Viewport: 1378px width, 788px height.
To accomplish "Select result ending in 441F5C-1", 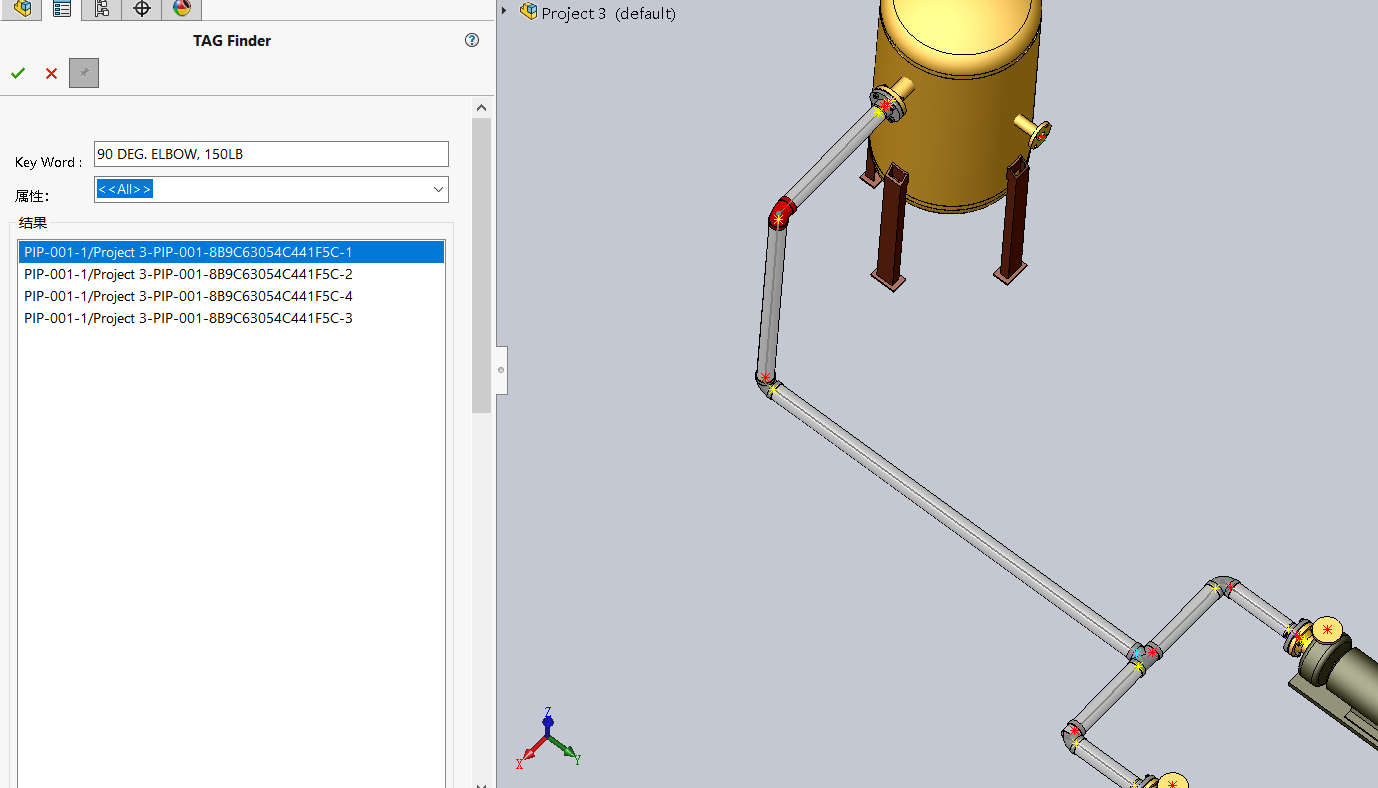I will click(x=231, y=252).
